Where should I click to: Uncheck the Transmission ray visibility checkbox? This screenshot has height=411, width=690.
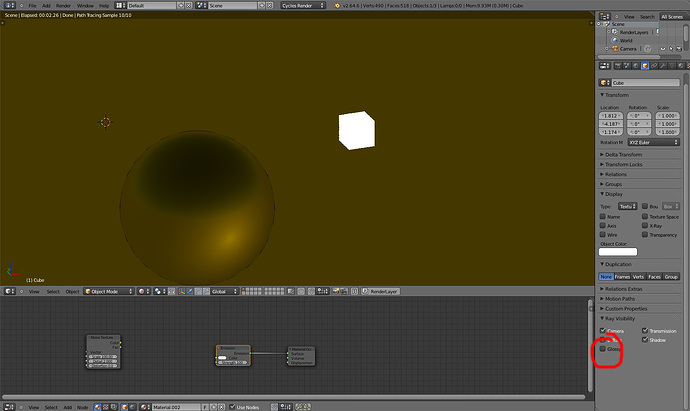(x=645, y=330)
